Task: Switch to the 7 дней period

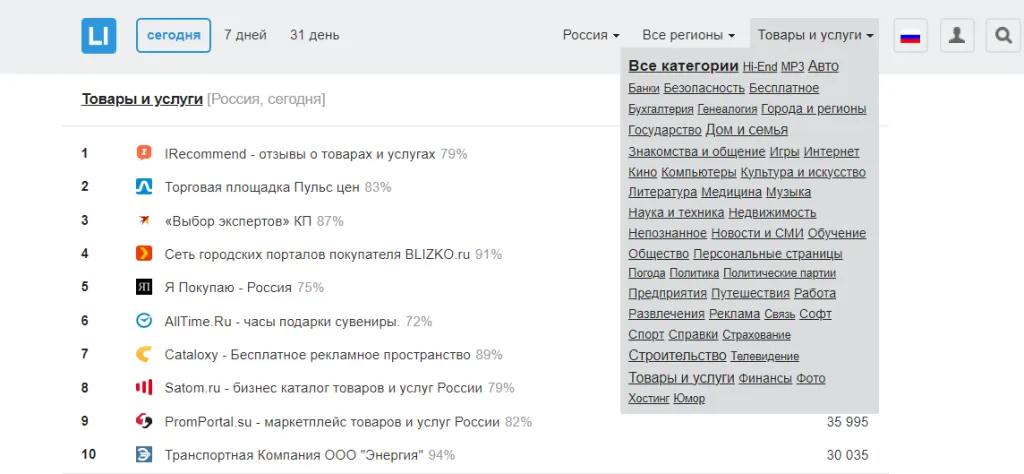Action: pyautogui.click(x=245, y=35)
